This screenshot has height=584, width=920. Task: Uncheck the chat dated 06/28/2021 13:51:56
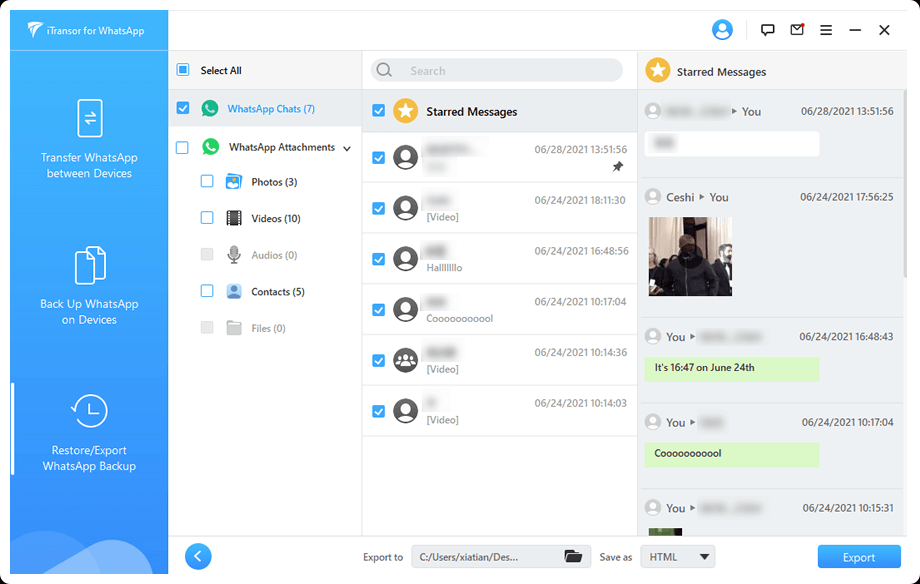tap(378, 157)
